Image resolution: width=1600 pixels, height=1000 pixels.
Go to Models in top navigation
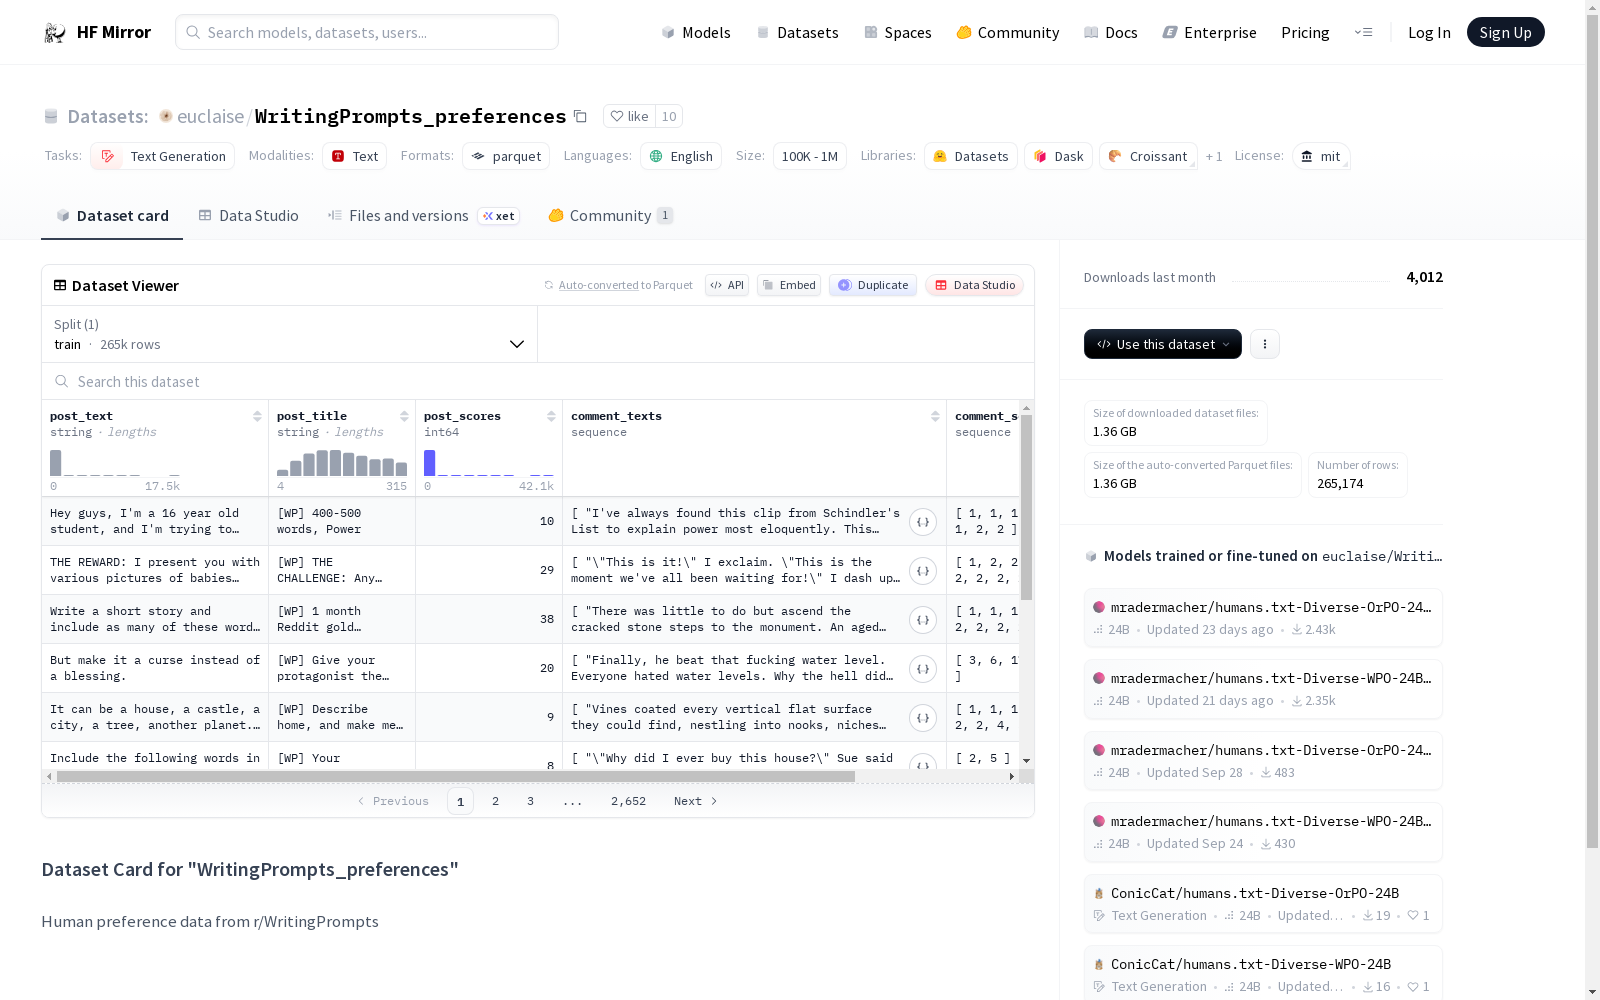696,32
